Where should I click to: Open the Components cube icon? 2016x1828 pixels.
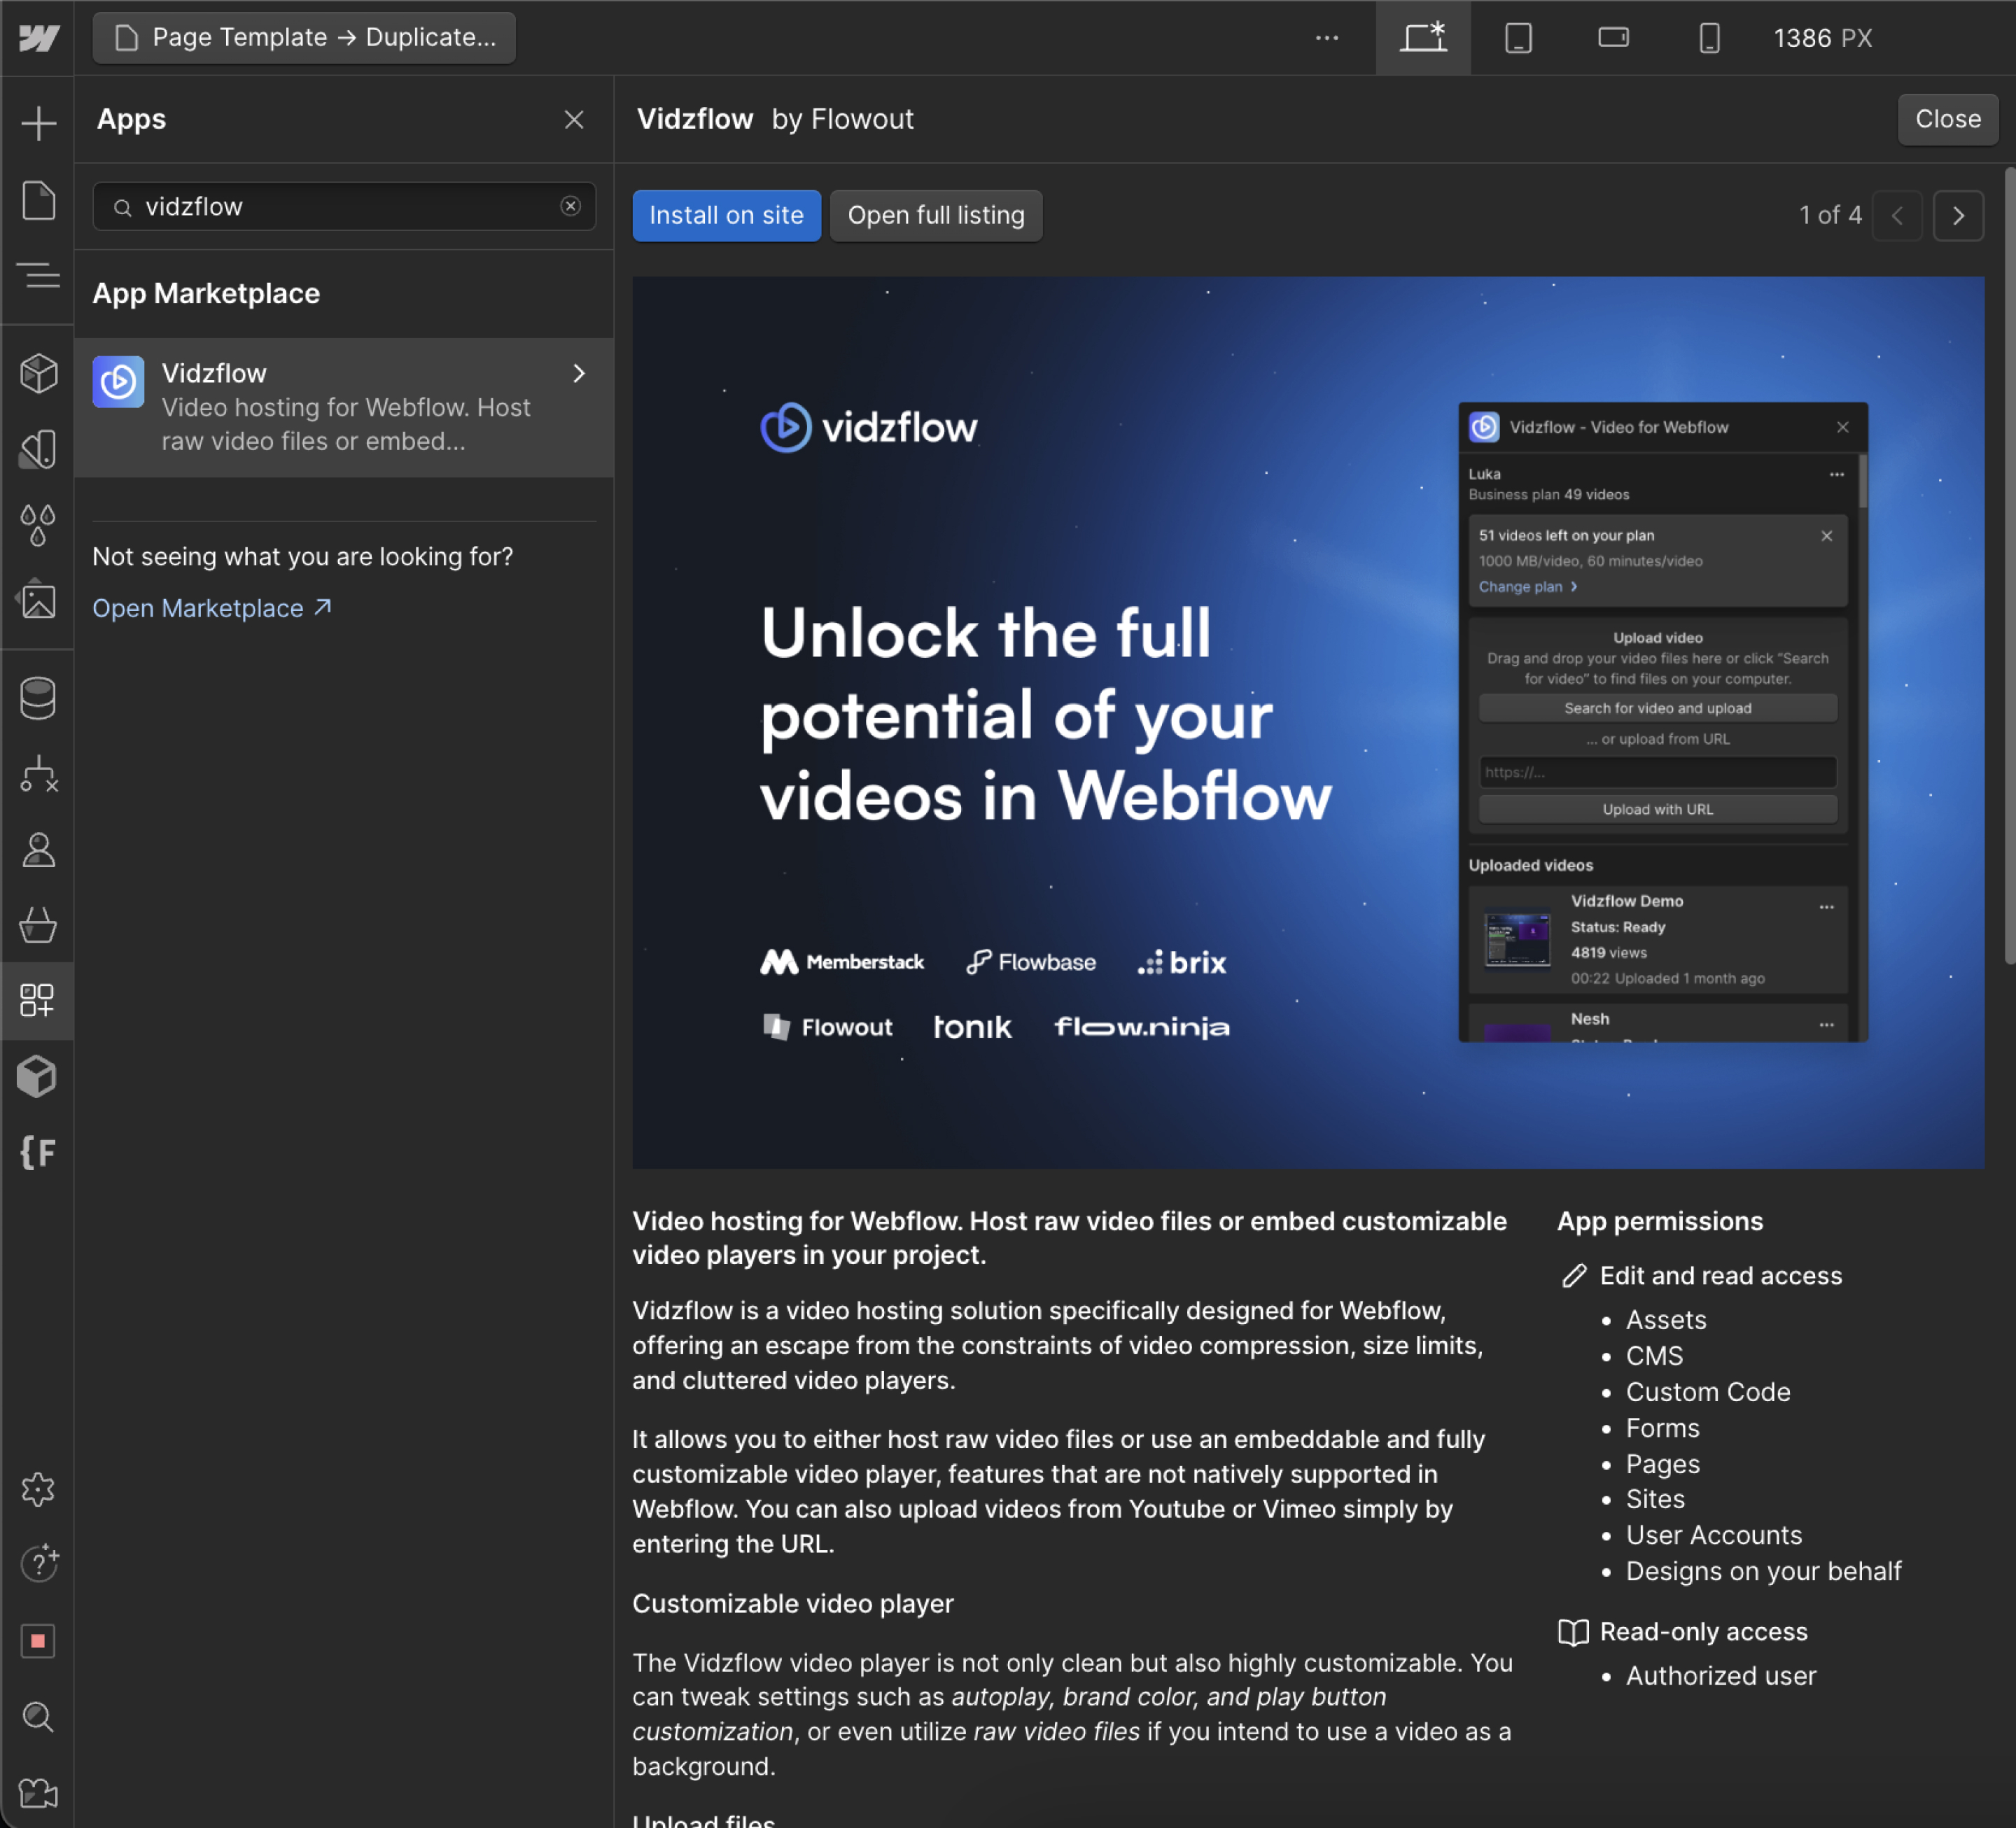pos(38,373)
